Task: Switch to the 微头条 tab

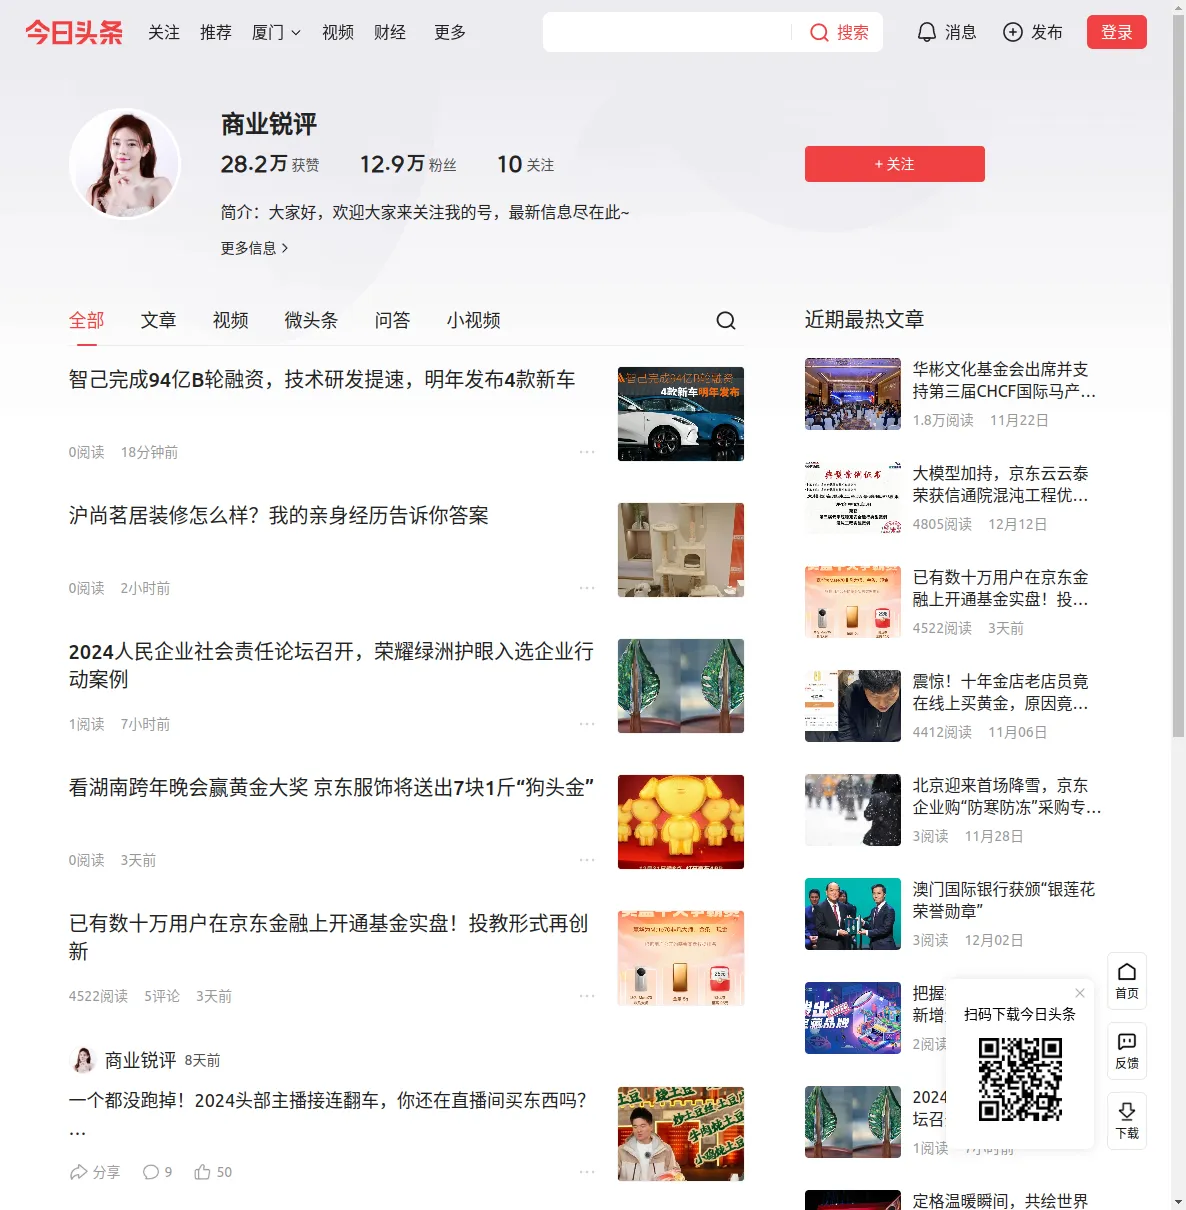Action: pos(312,320)
